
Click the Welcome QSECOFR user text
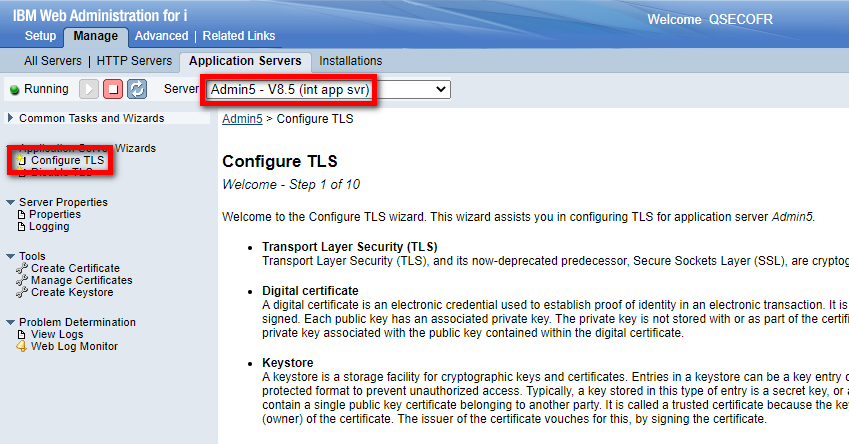tap(710, 19)
